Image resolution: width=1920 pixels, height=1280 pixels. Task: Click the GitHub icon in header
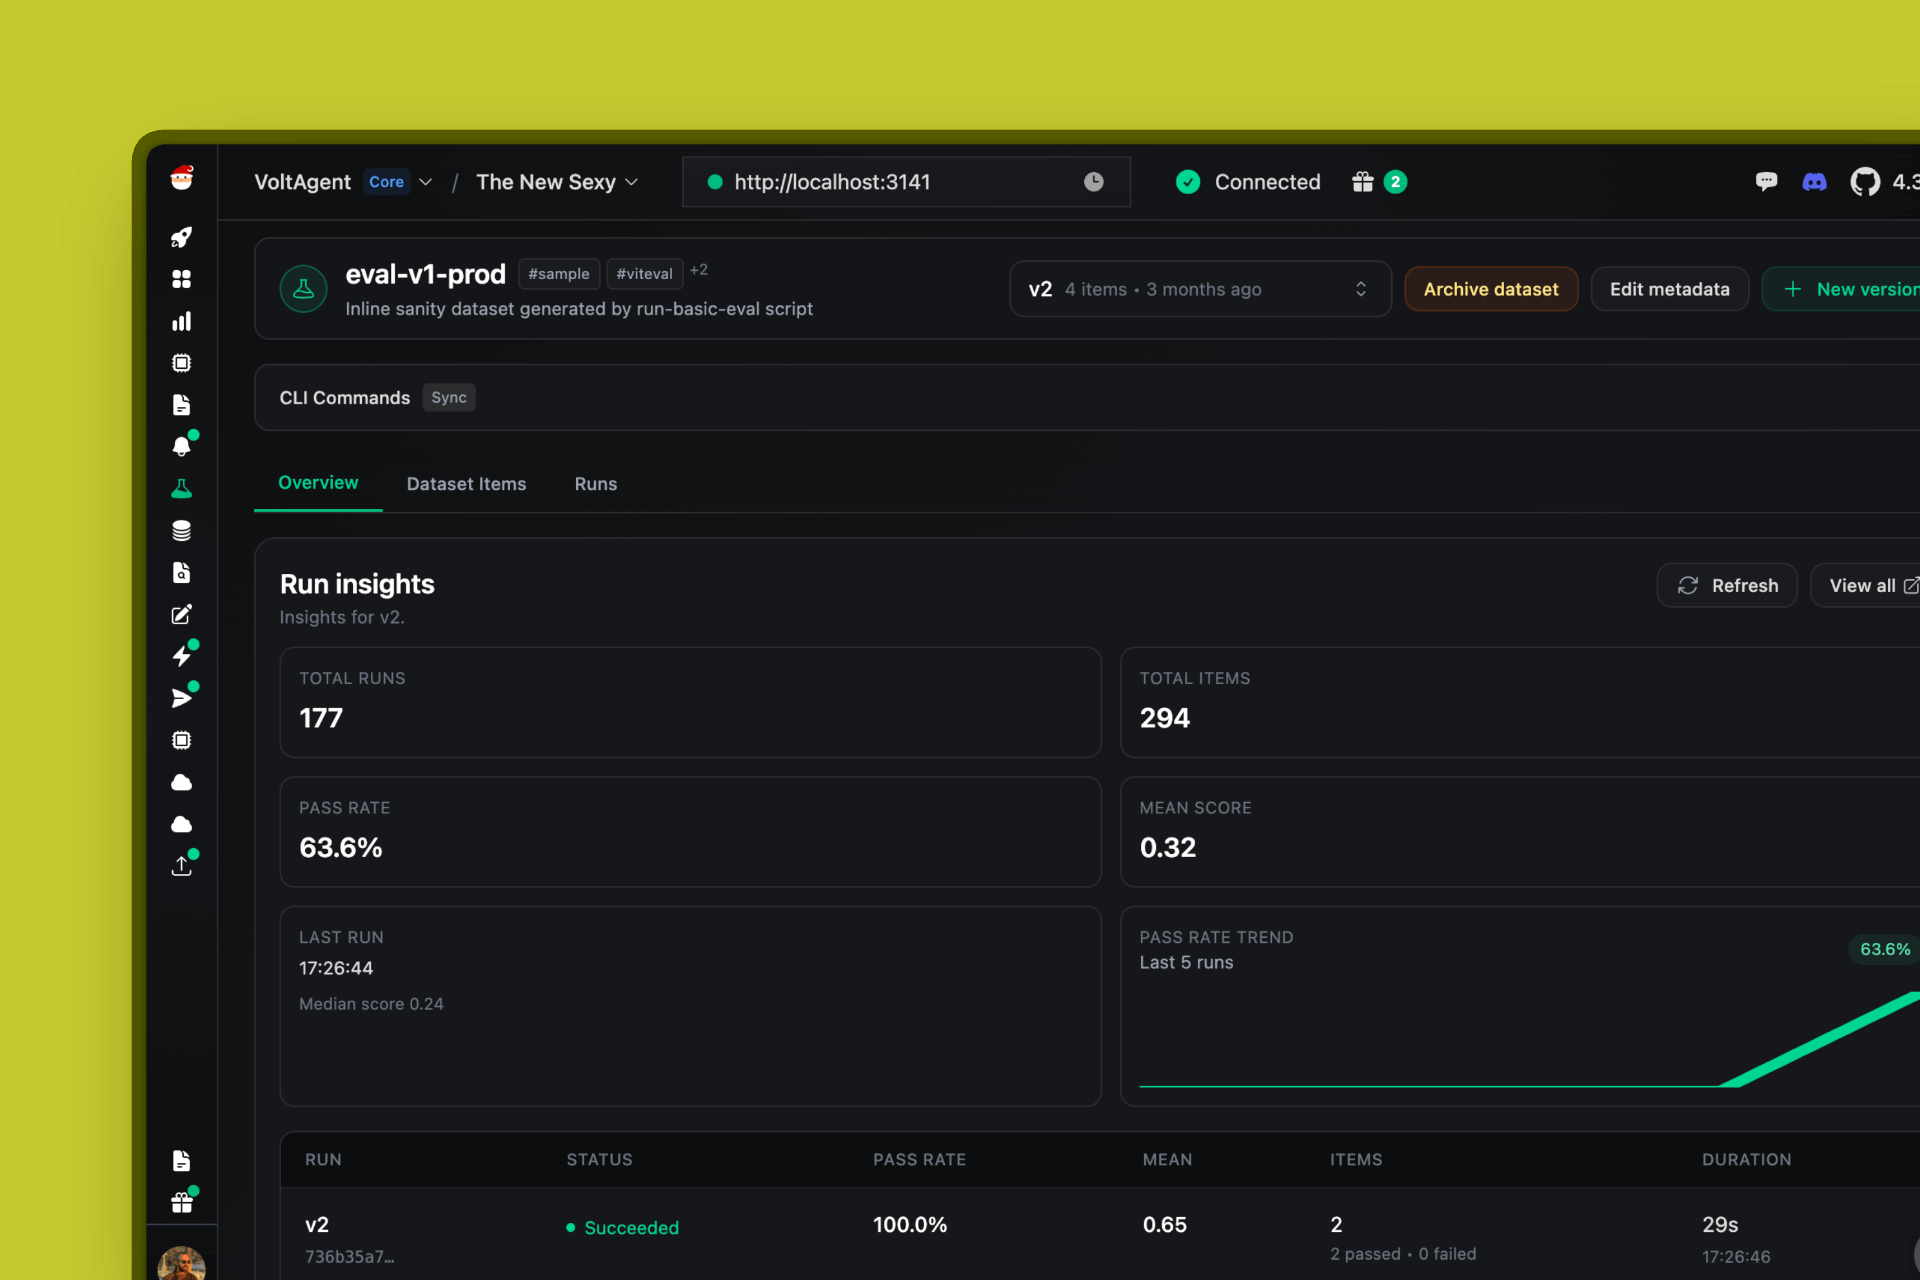1864,182
